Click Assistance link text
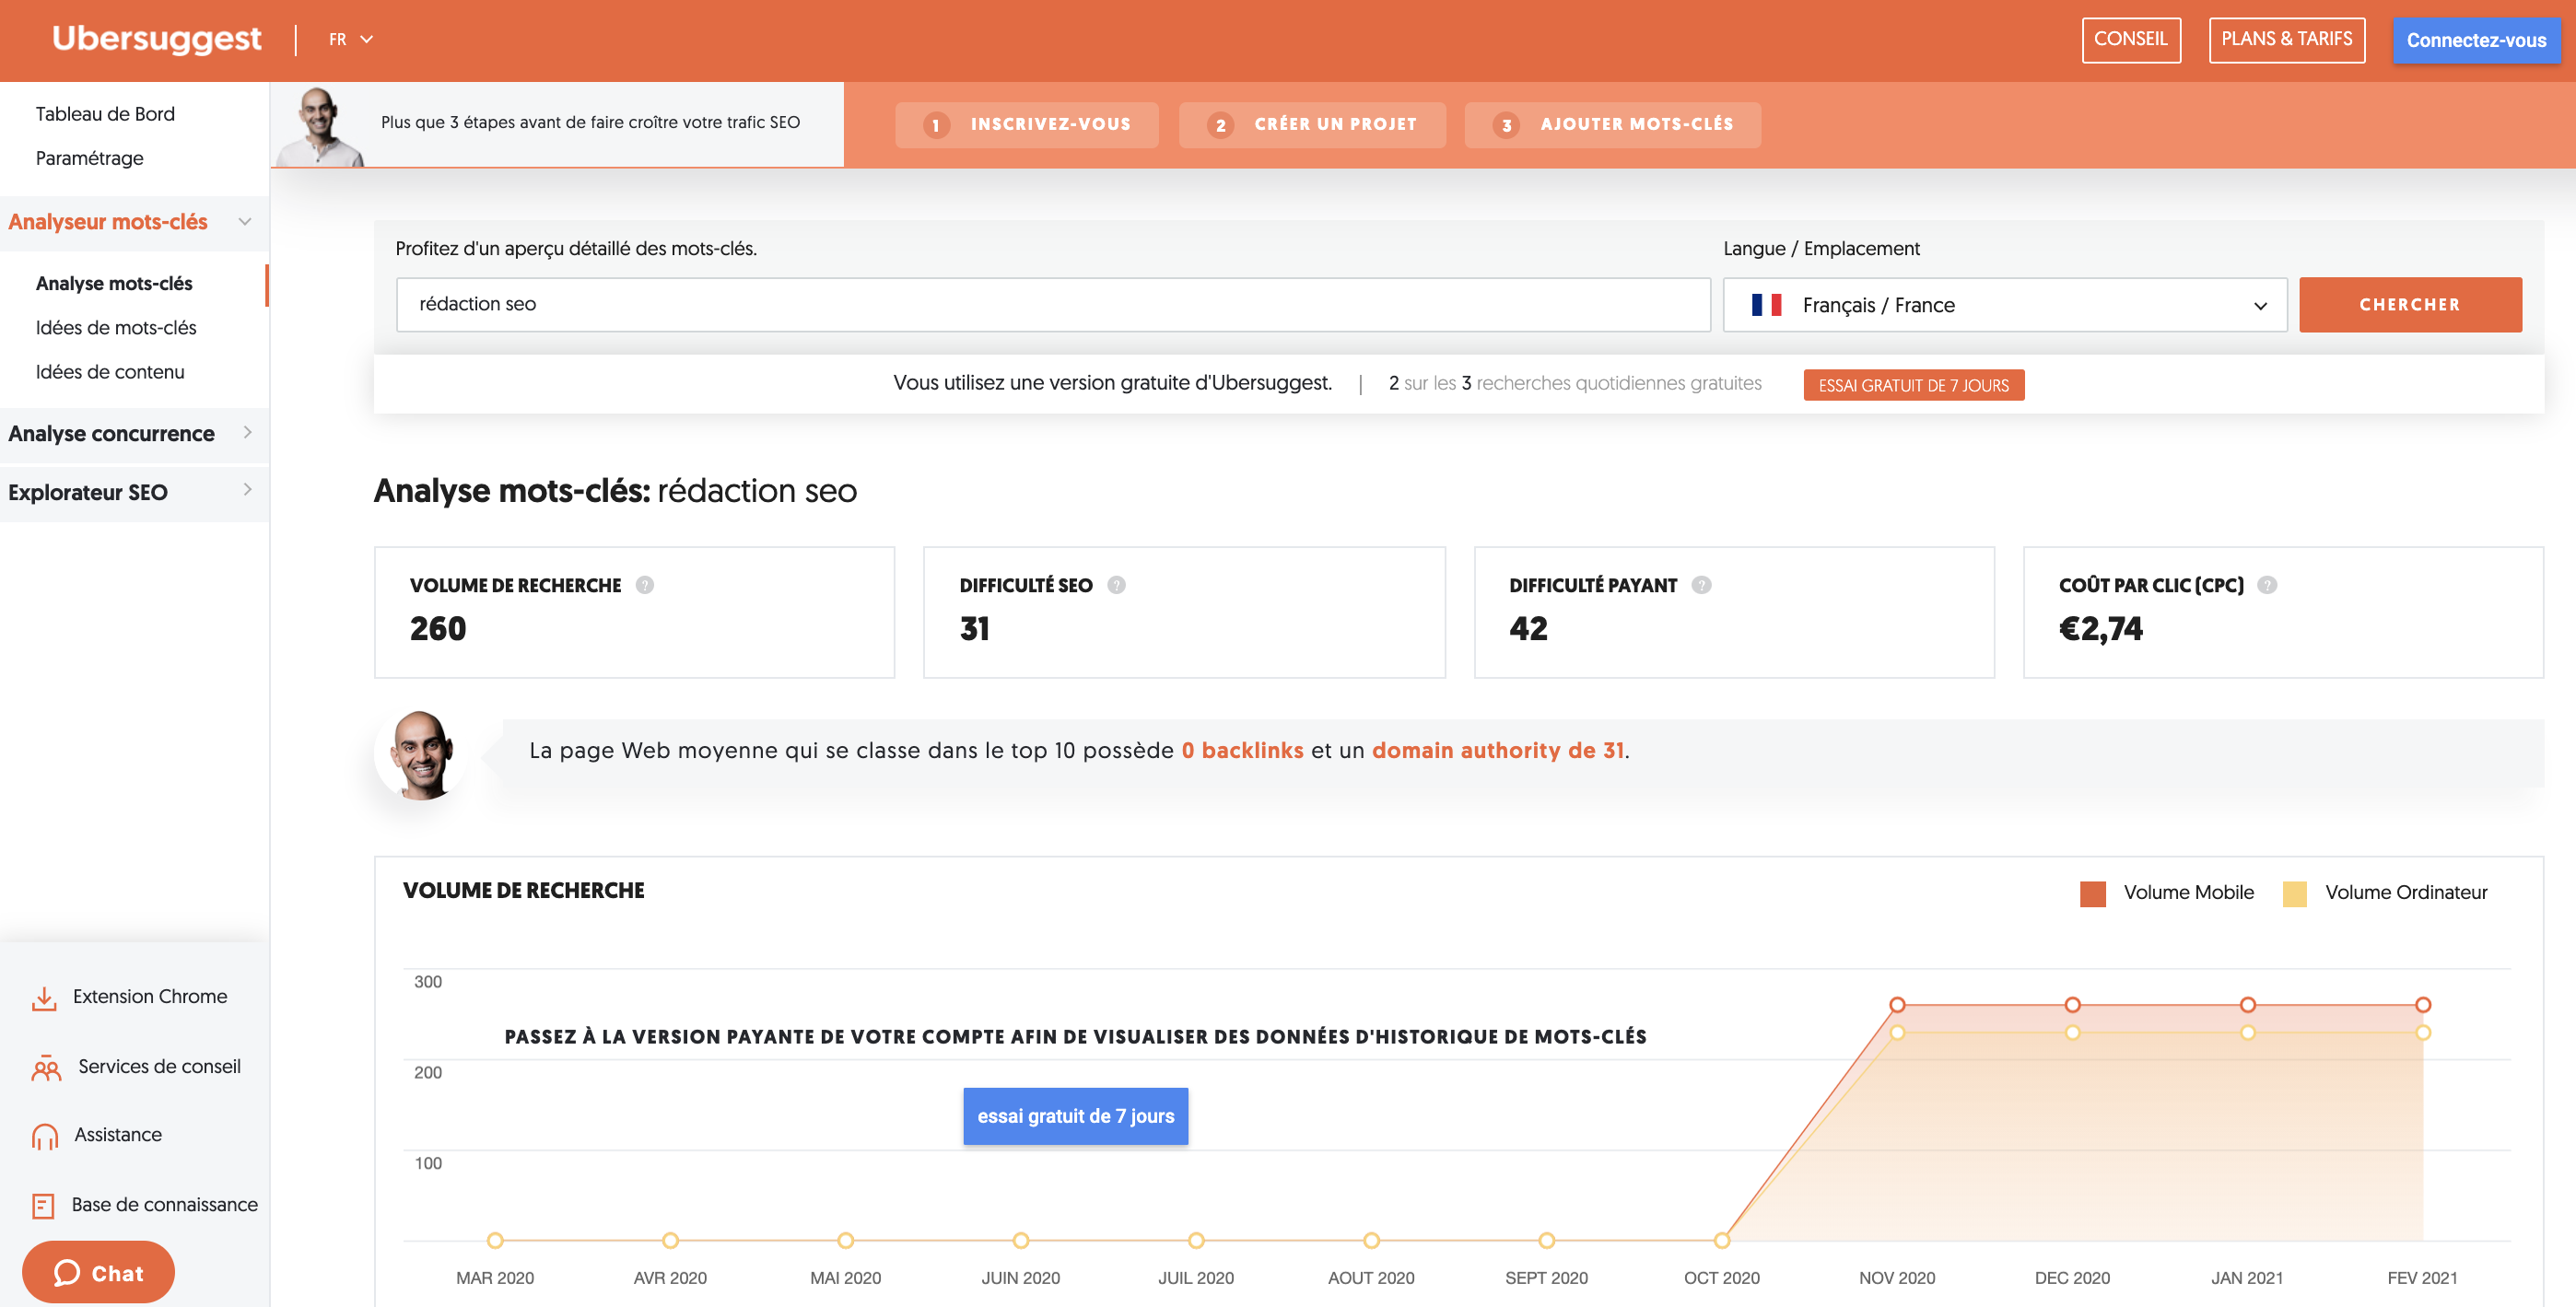Screen dimensions: 2576x1307 coord(118,1135)
